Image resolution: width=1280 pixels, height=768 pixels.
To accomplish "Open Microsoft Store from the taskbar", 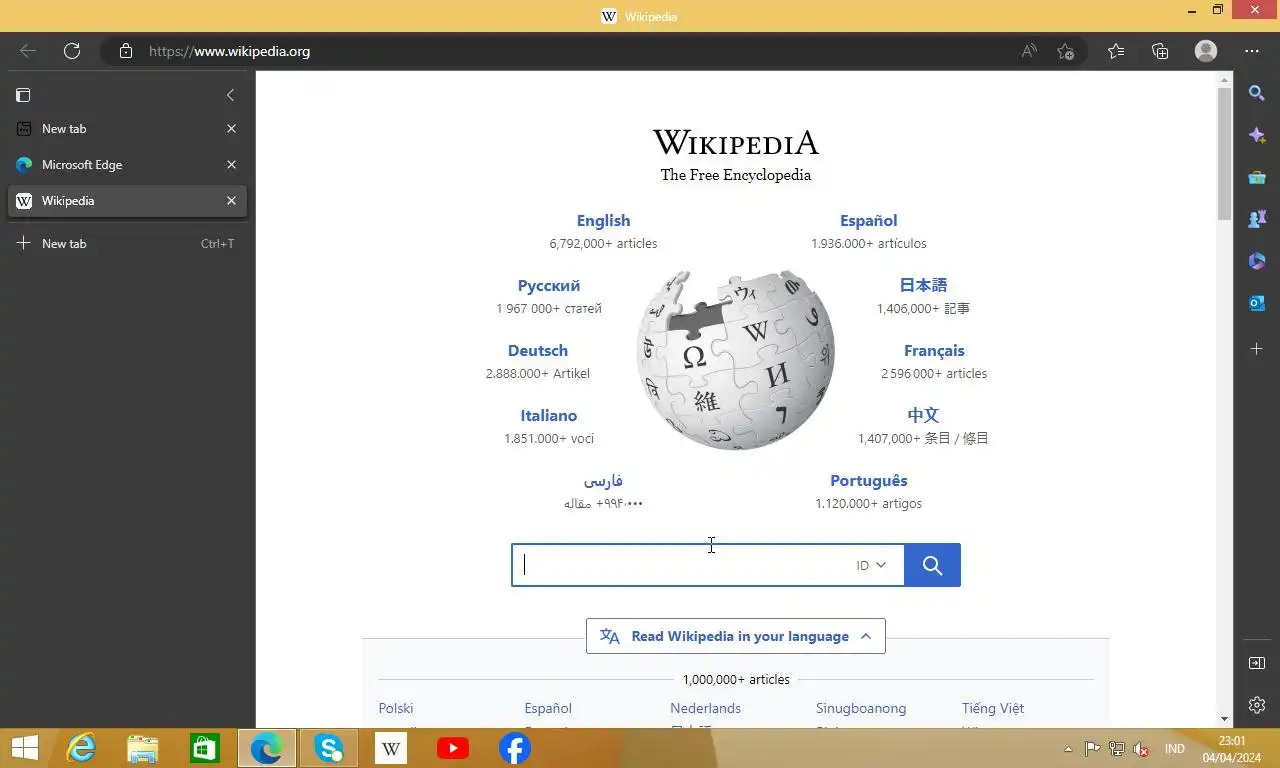I will [x=205, y=748].
